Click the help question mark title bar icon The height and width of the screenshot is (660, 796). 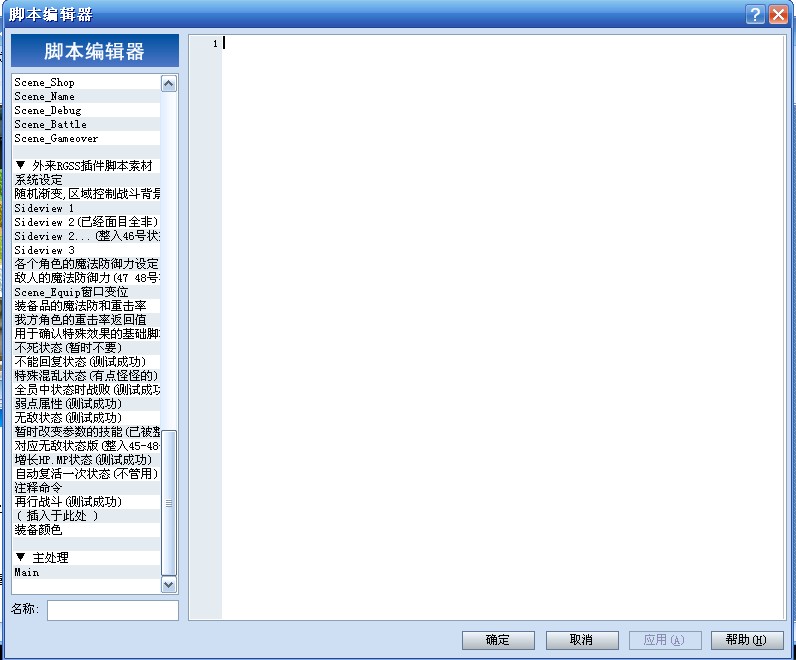pos(755,14)
